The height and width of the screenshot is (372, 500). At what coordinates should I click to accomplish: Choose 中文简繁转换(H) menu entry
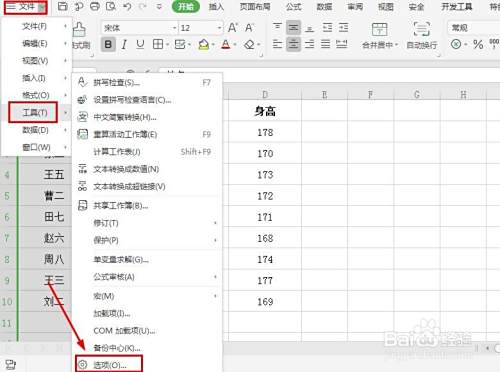coord(147,117)
